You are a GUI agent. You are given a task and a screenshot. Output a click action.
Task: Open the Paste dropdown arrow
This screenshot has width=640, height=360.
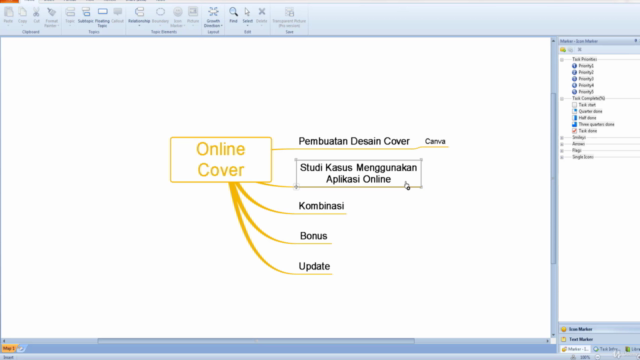pos(8,26)
